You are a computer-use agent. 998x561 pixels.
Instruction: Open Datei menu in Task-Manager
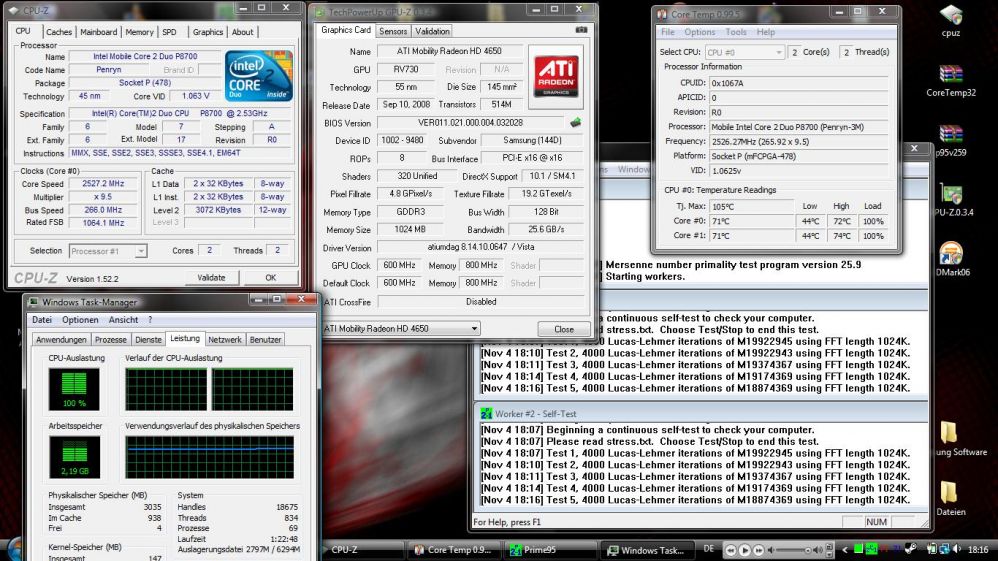42,320
